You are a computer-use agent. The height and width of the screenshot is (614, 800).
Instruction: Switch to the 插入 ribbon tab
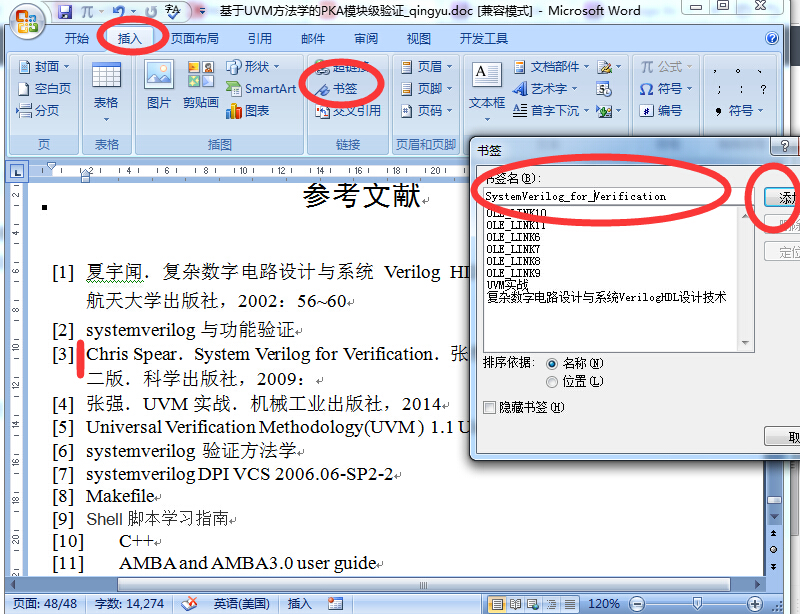(x=130, y=39)
